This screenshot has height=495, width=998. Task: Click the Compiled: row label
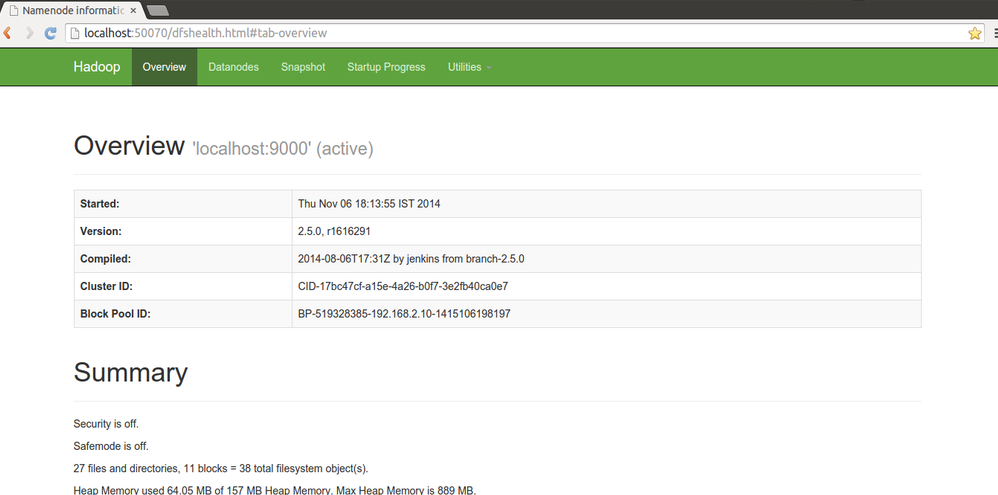(105, 259)
